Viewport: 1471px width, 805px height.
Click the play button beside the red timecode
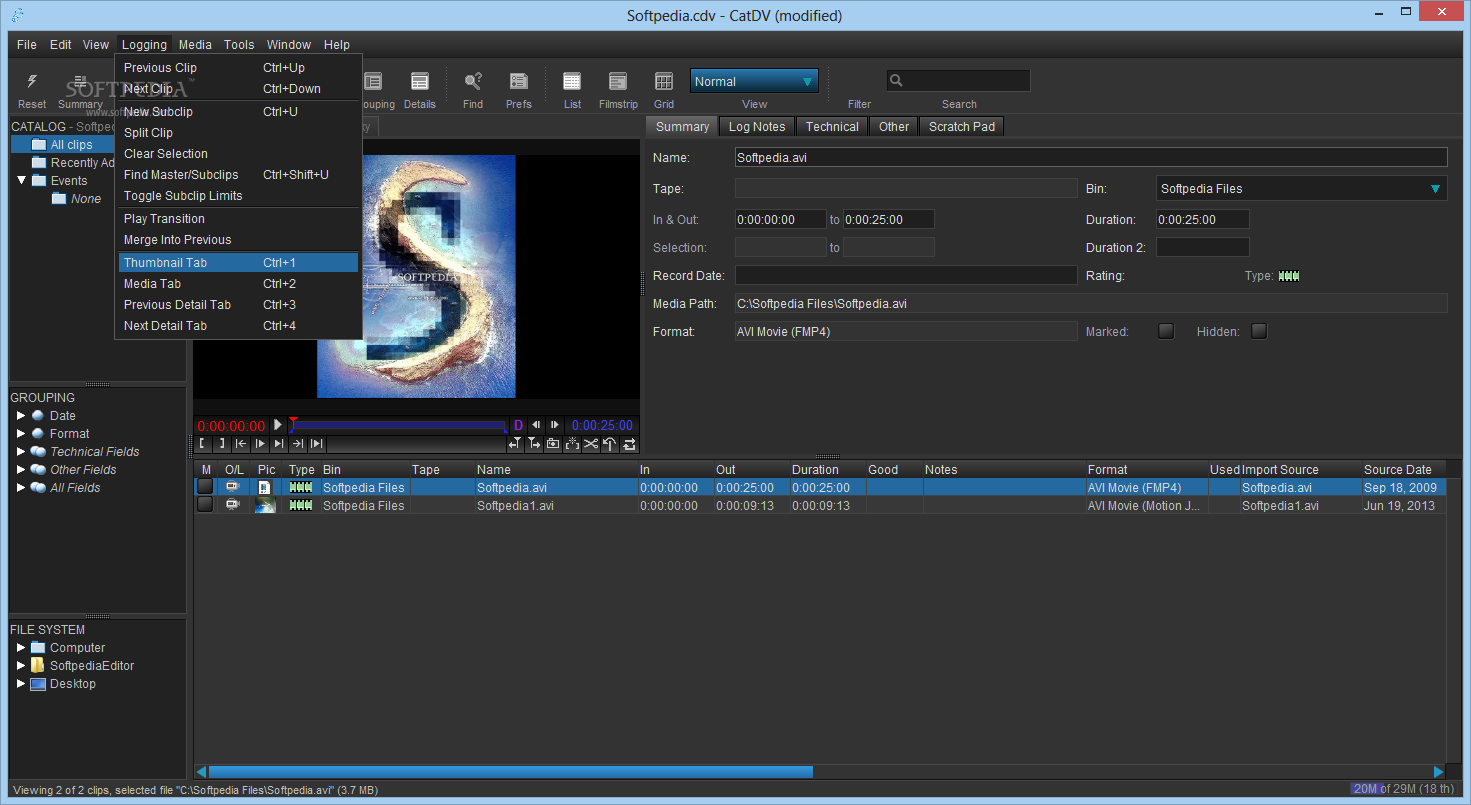[x=278, y=425]
